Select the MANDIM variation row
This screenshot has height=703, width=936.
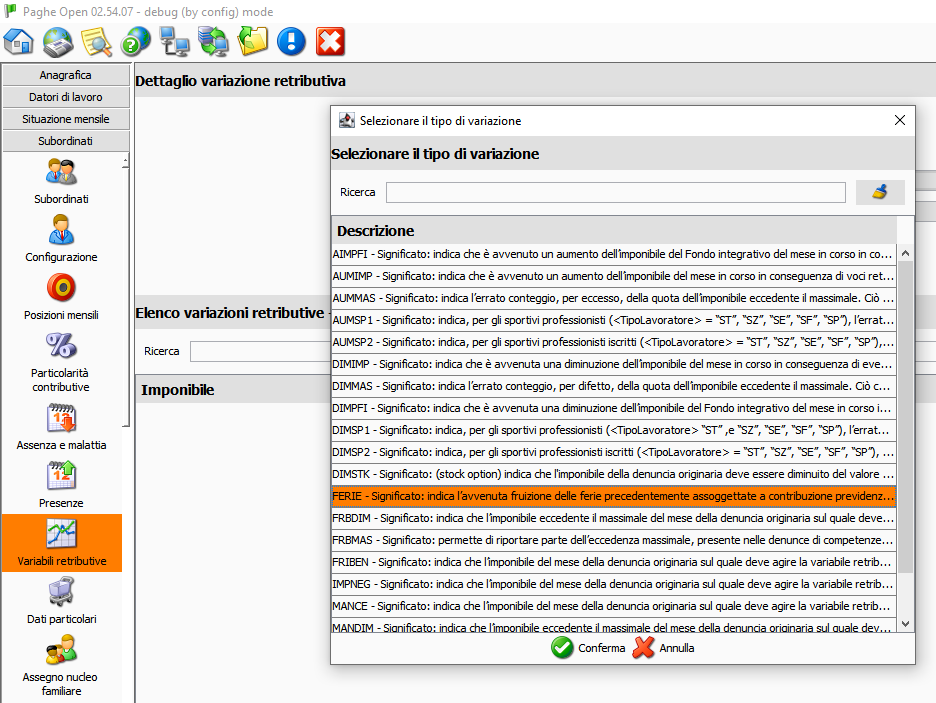(x=614, y=626)
